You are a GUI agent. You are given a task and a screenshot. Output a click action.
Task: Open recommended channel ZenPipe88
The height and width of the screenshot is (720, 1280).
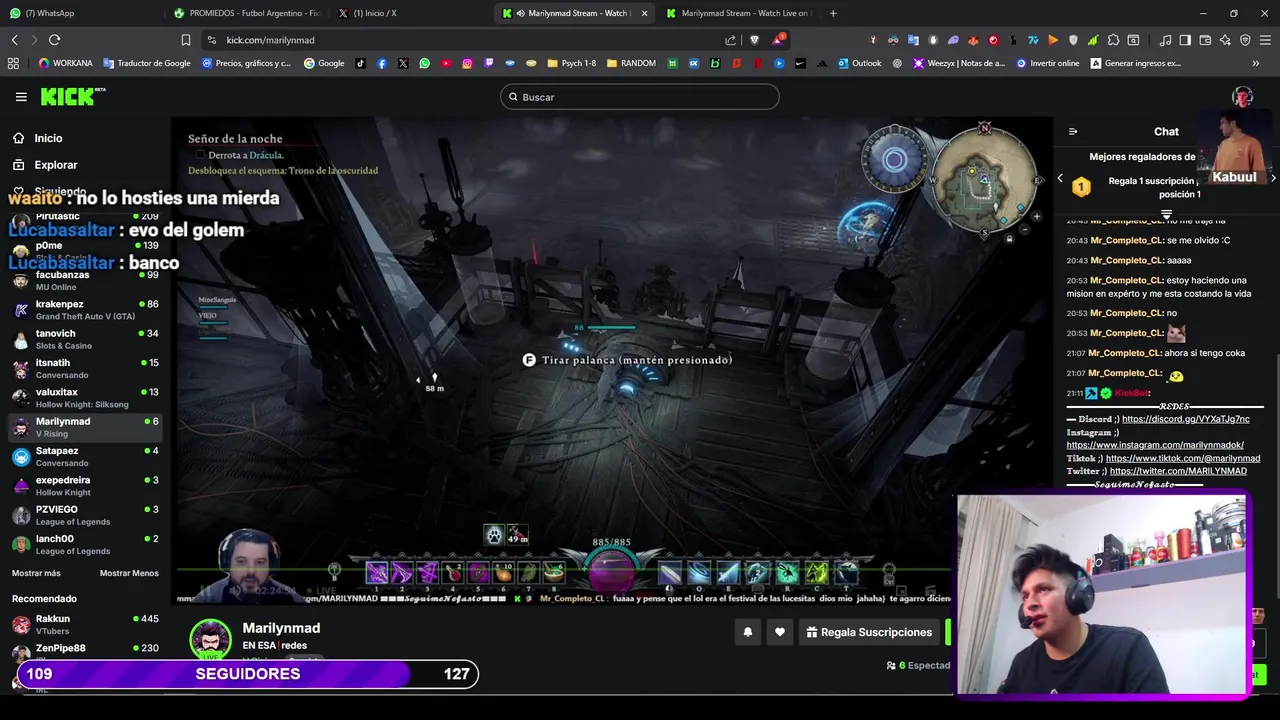(85, 654)
